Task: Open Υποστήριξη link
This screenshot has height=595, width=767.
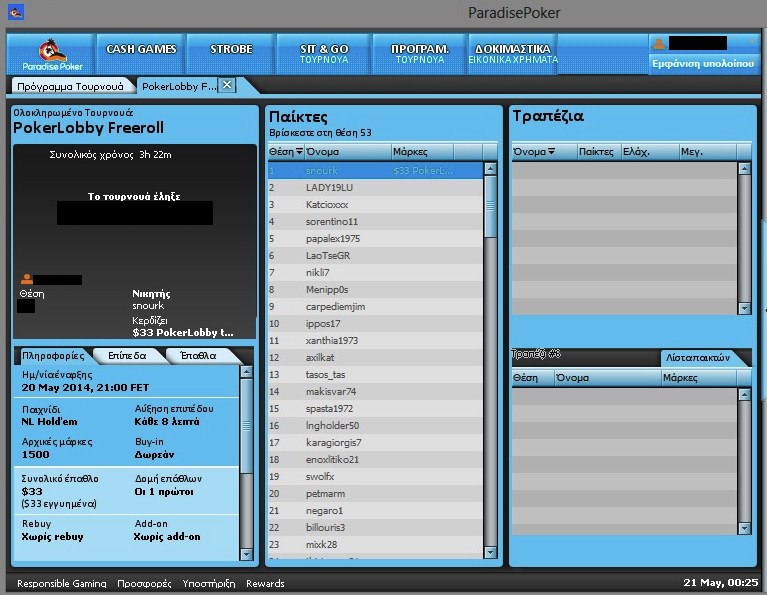Action: pos(209,583)
